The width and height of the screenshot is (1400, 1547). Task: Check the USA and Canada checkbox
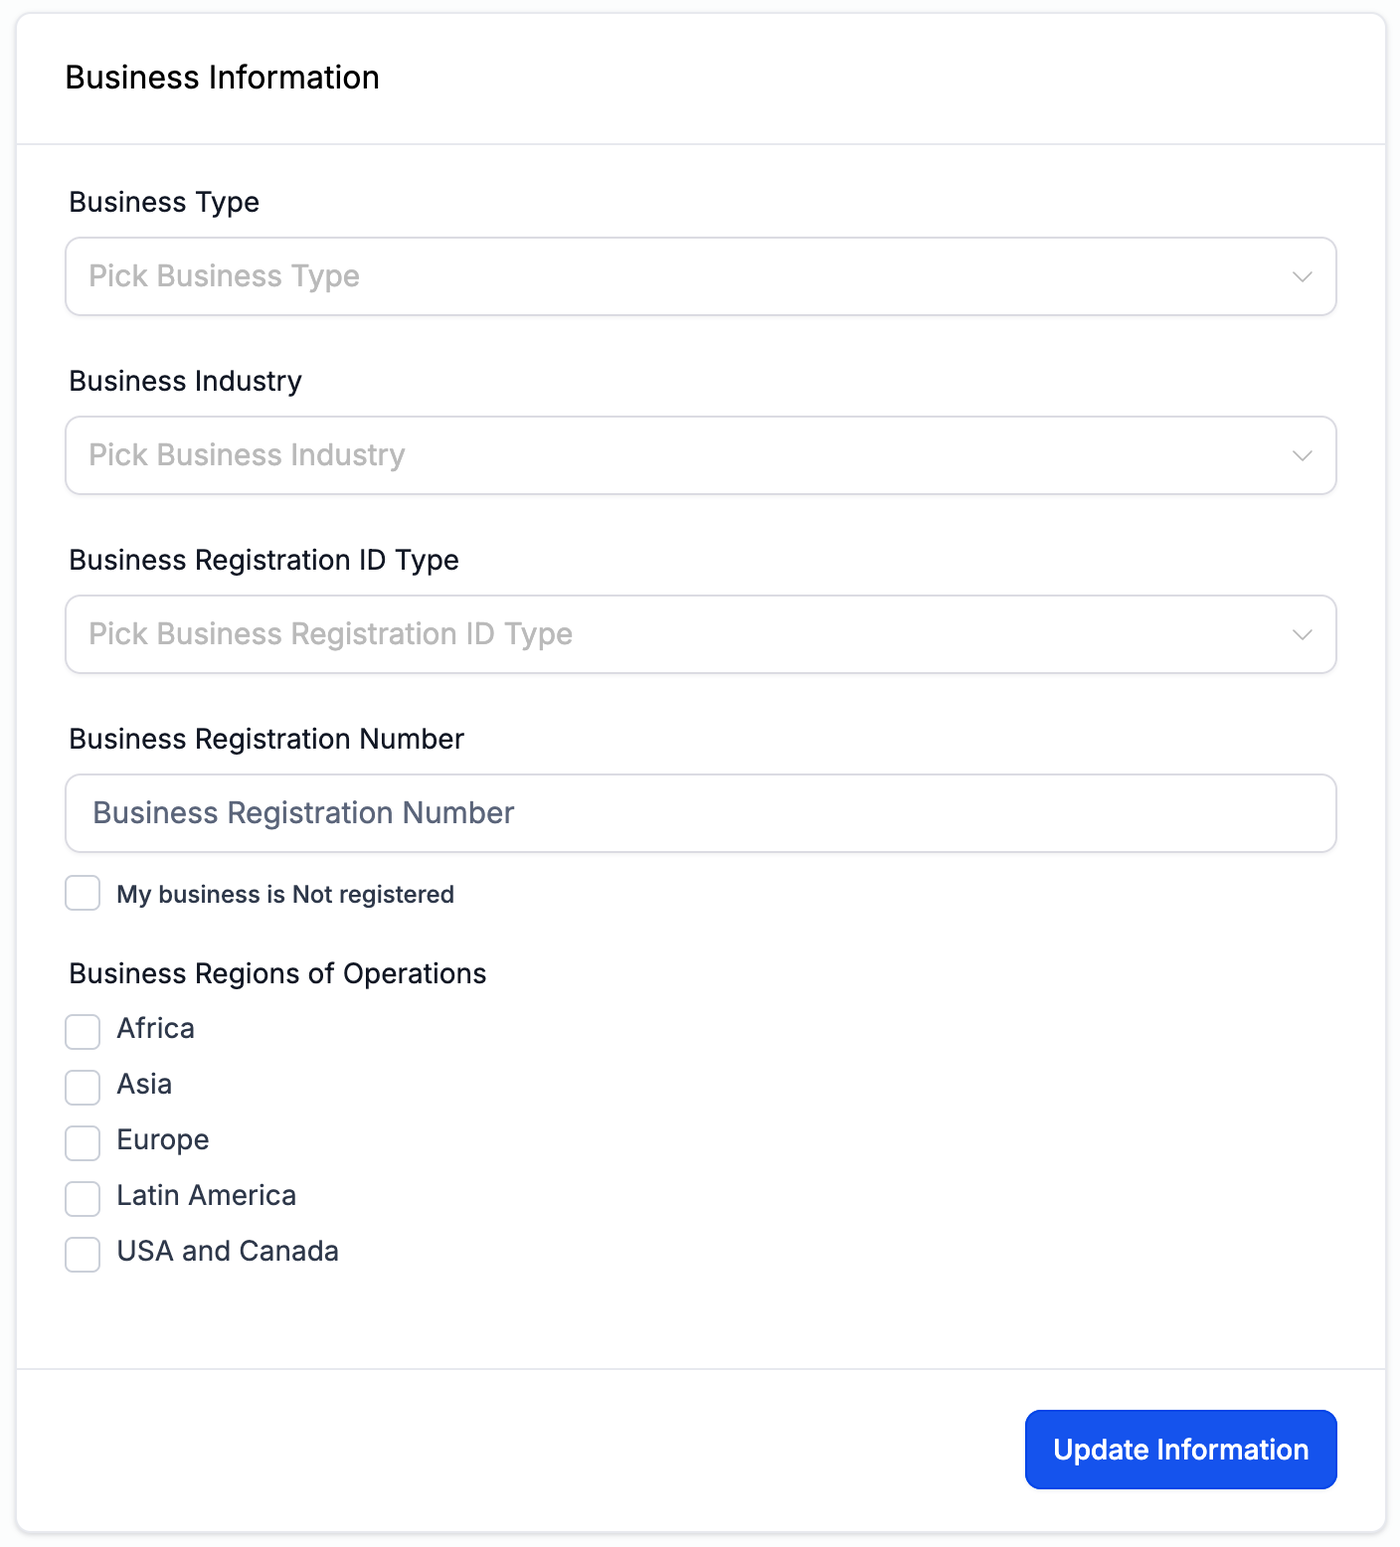click(83, 1254)
